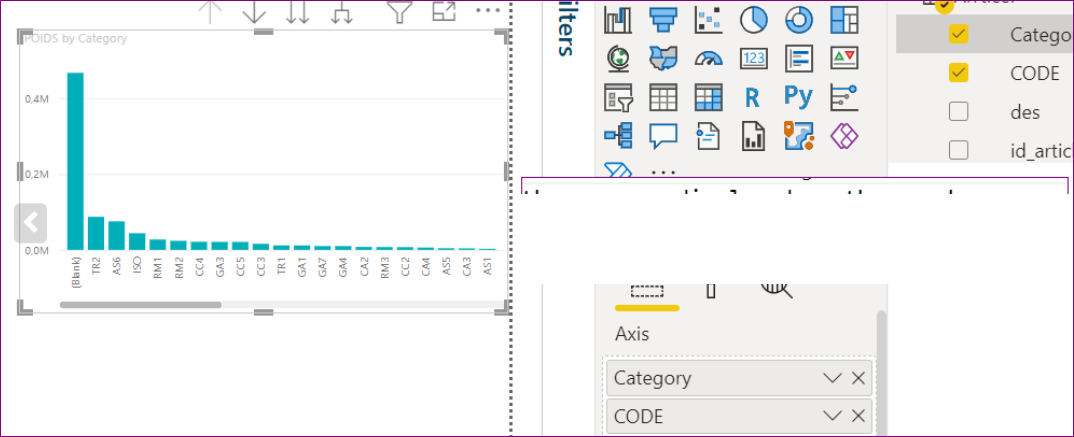Screen dimensions: 1074x437
Task: Open the chart's filter icon
Action: (399, 12)
